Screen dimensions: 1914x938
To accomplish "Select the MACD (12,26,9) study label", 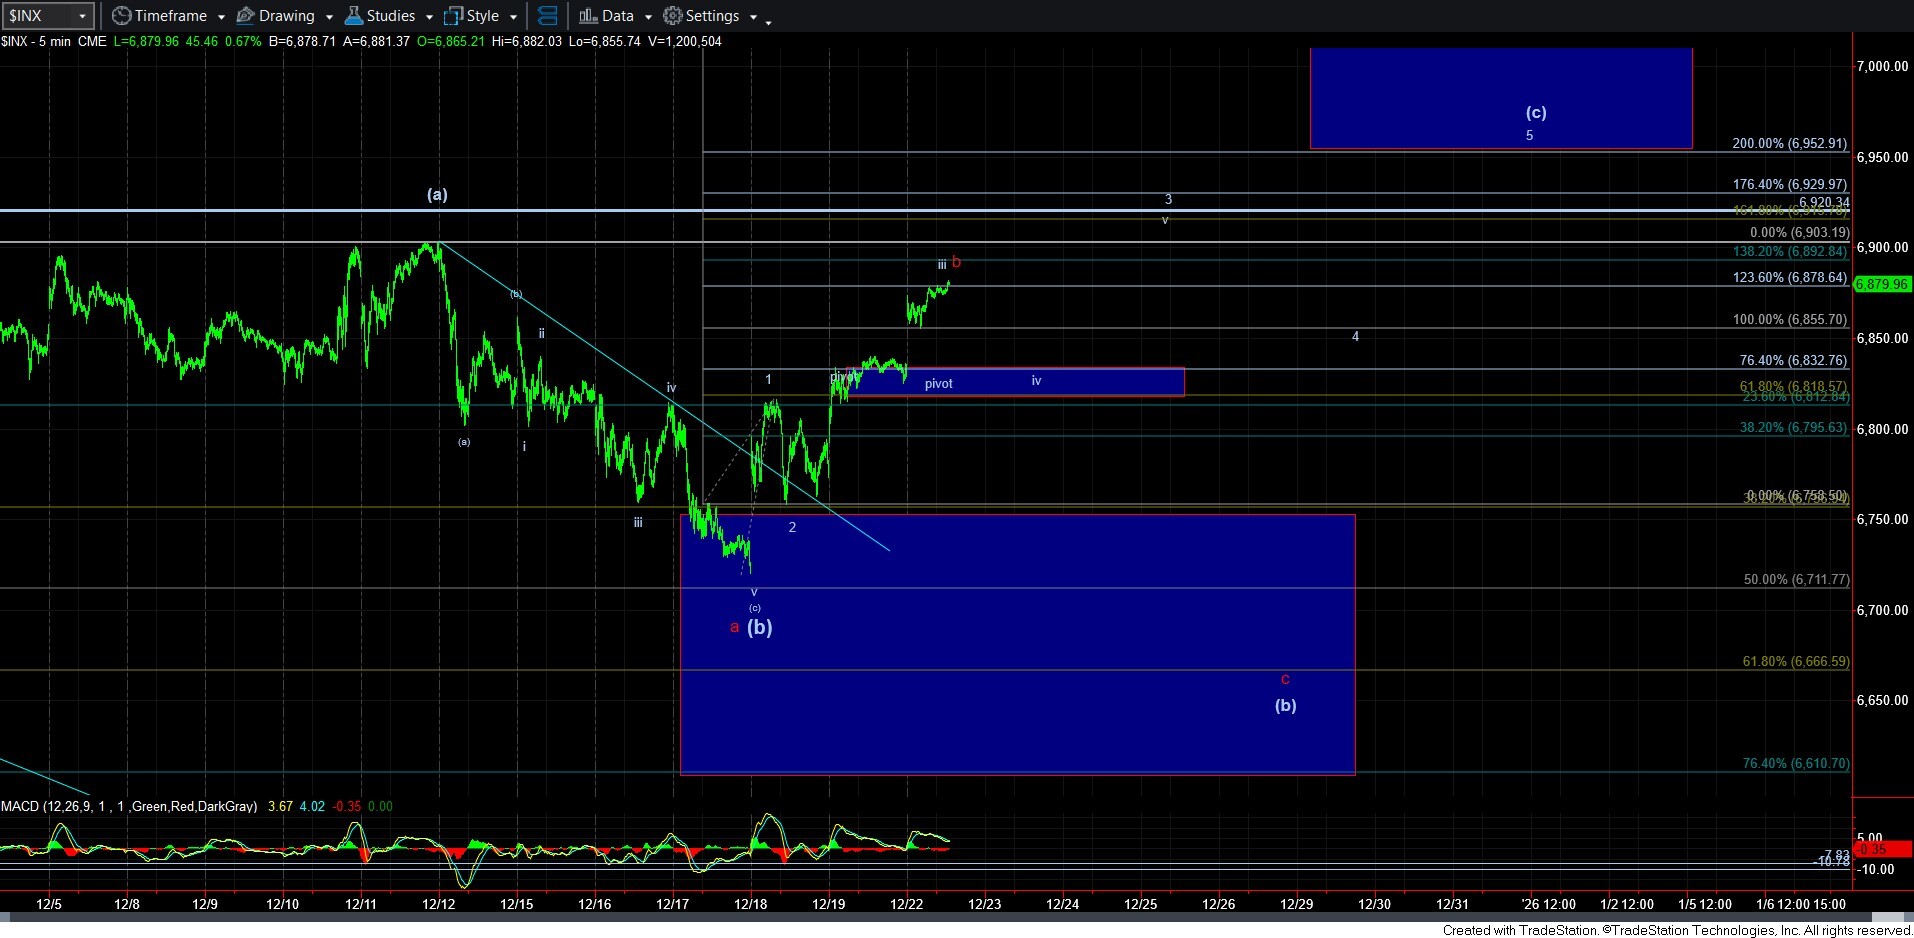I will 128,806.
